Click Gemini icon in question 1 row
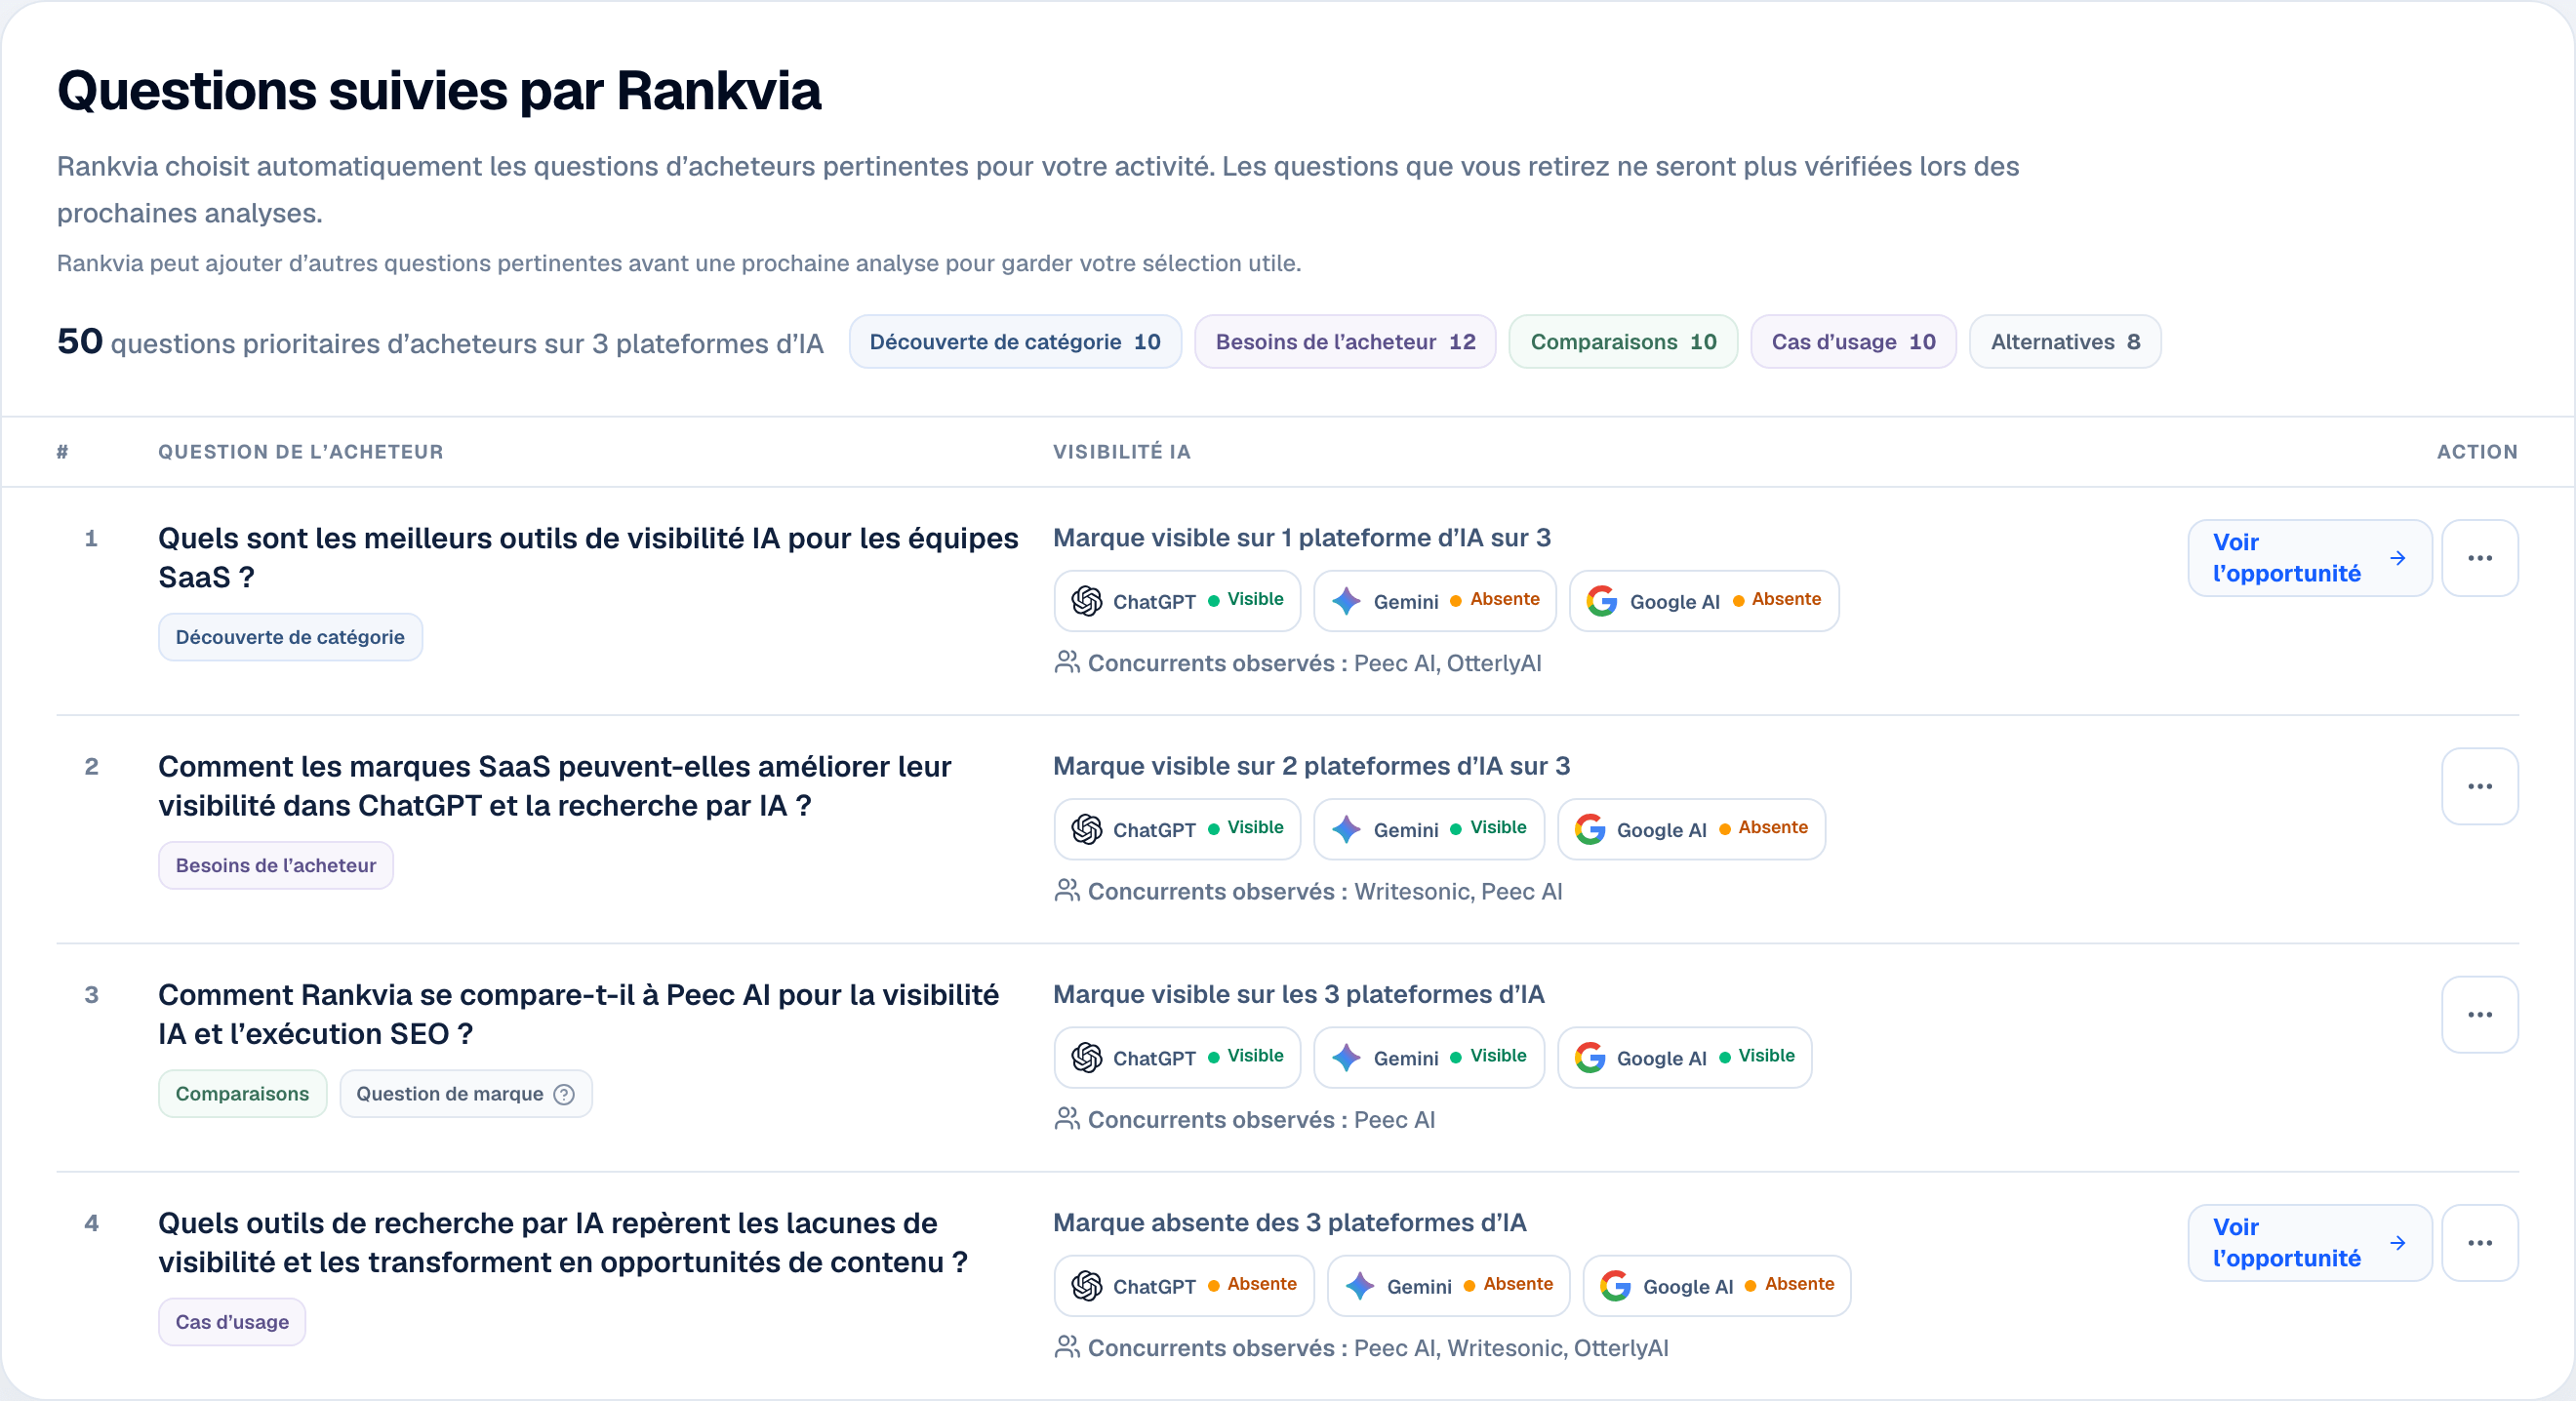This screenshot has width=2576, height=1401. tap(1347, 601)
